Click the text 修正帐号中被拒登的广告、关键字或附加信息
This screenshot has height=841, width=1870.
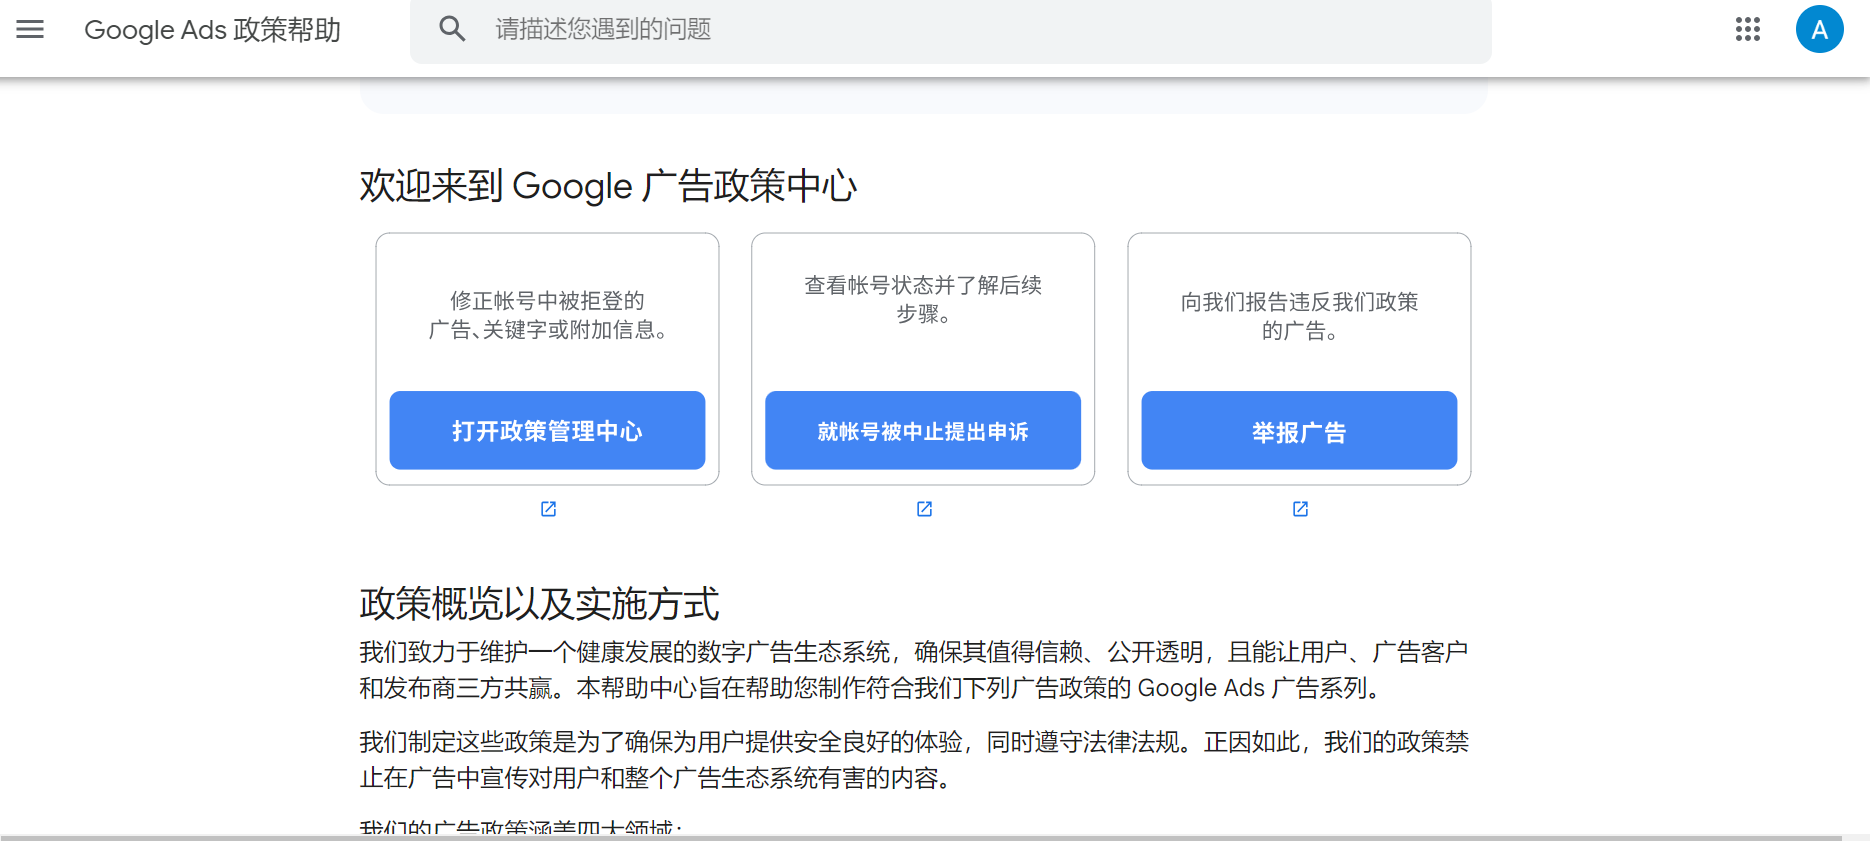(x=547, y=315)
